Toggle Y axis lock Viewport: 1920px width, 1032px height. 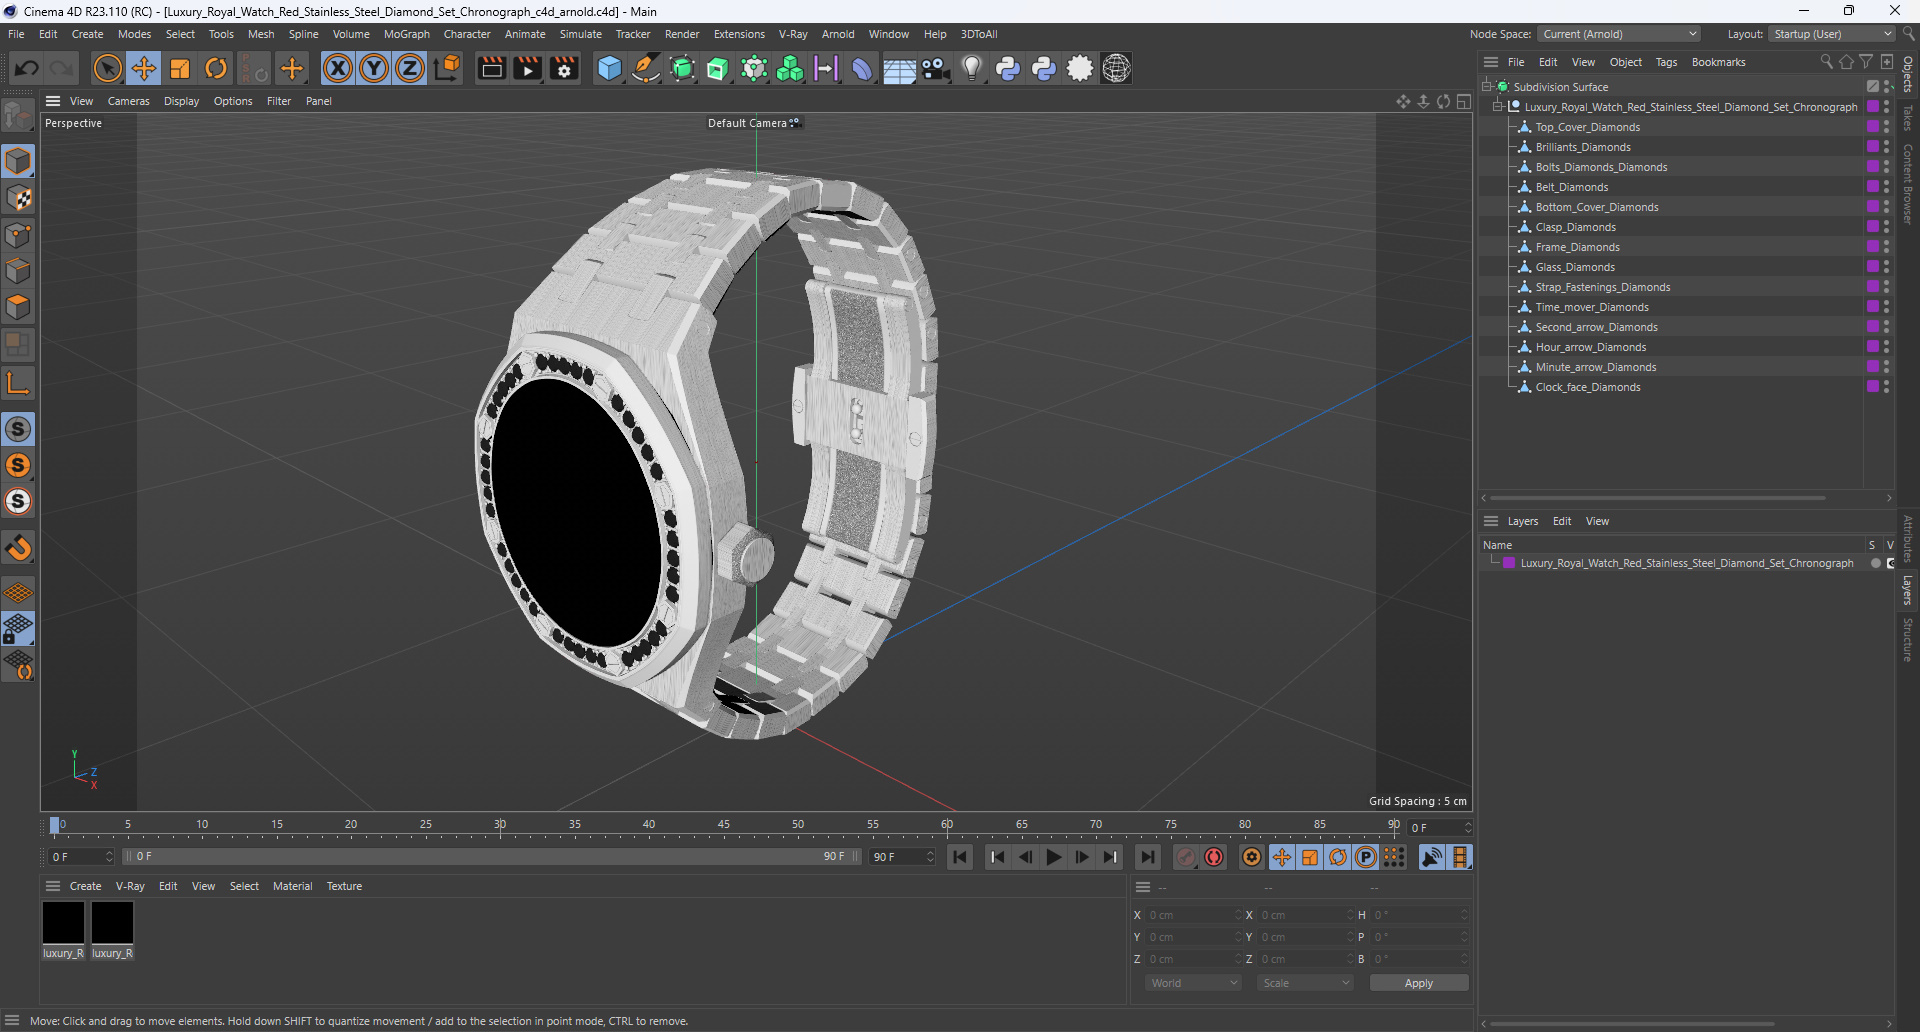(374, 68)
